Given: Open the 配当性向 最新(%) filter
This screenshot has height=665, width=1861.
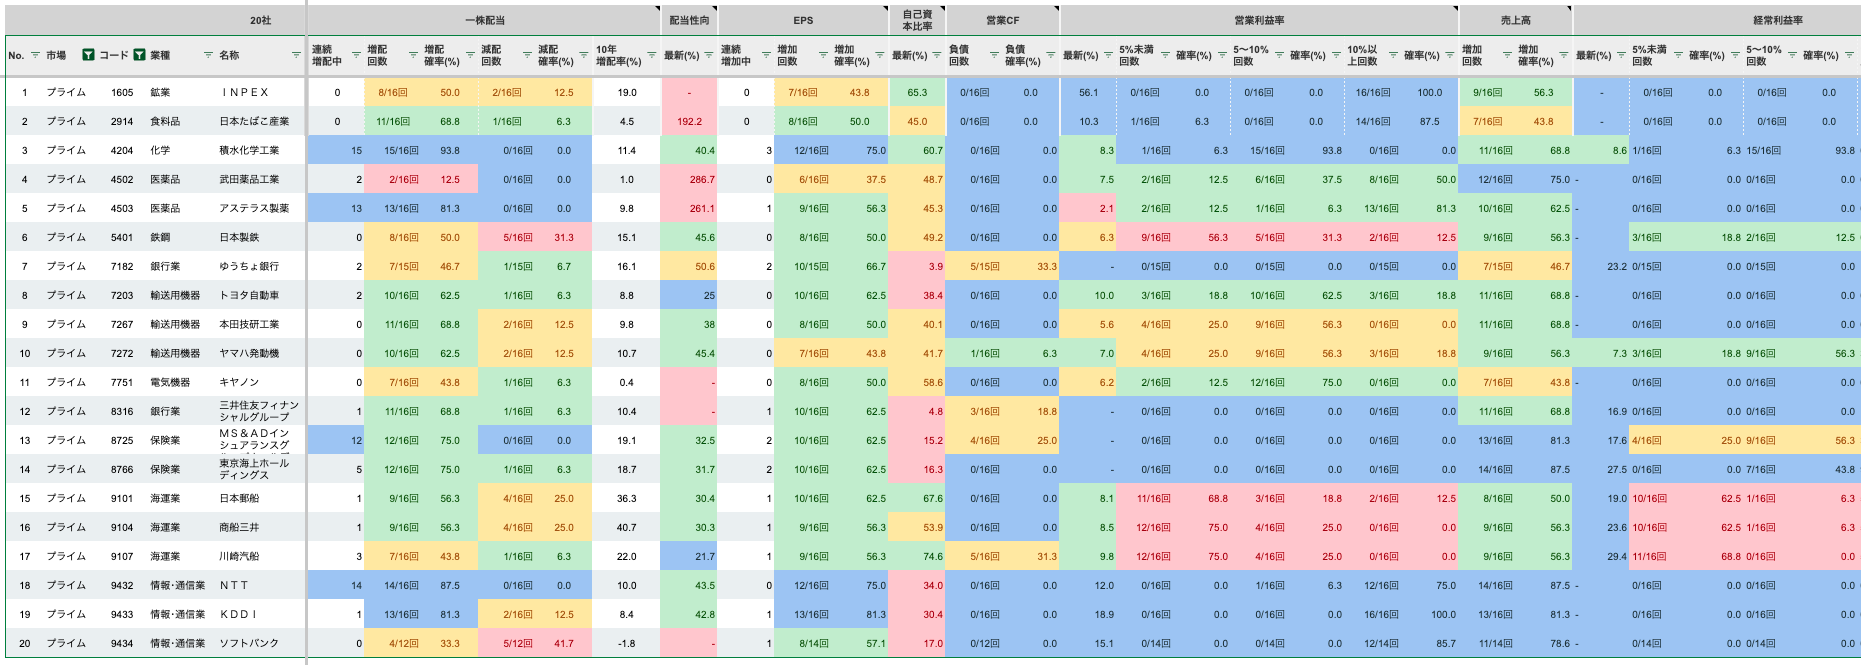Looking at the screenshot, I should [x=709, y=55].
